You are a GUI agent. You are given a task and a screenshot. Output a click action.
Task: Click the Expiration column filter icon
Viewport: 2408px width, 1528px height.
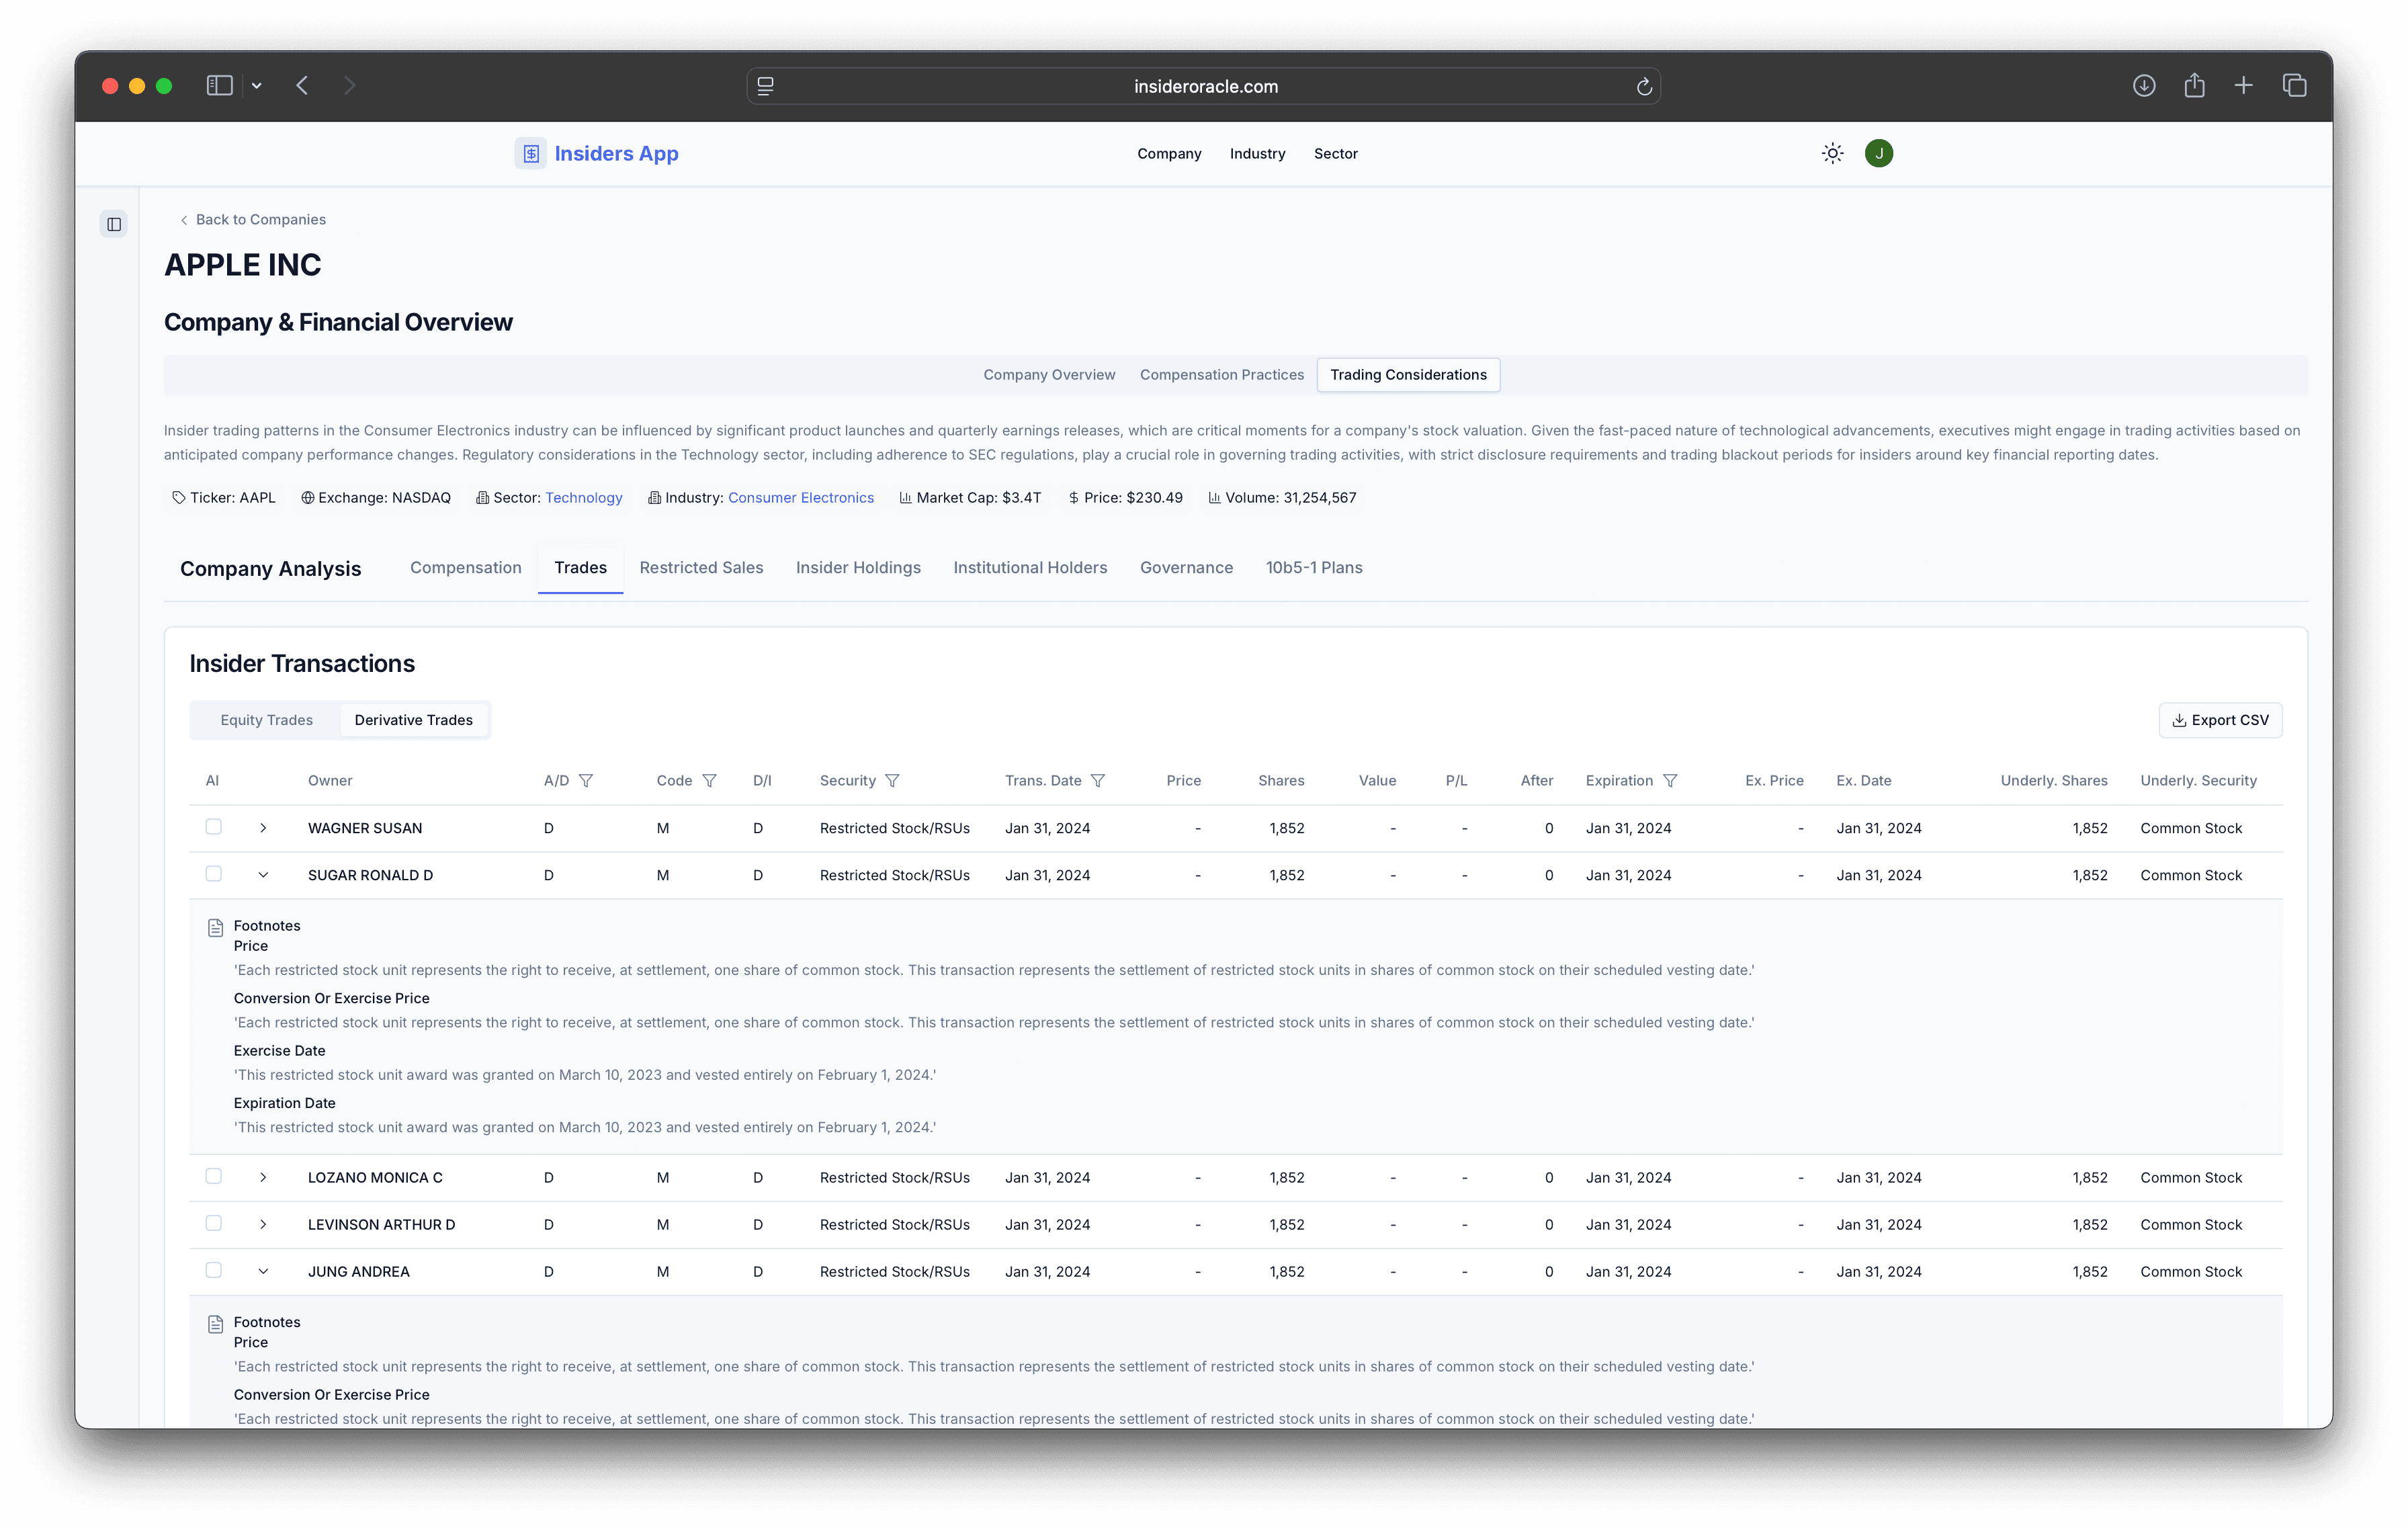click(x=1669, y=780)
